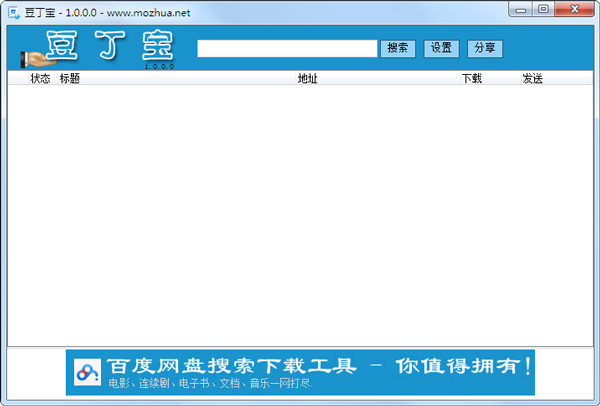Focus the search keyword input box

tap(286, 48)
